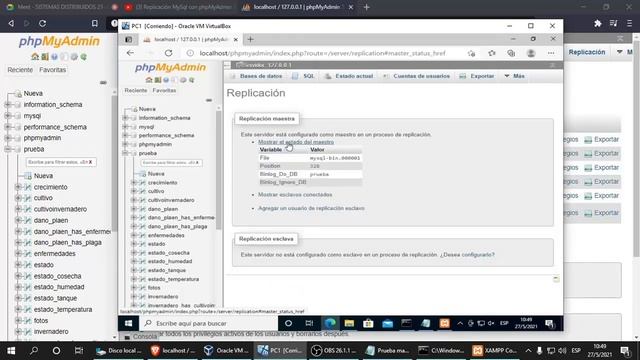
Task: Expand the crecimiento table in background sidebar
Action: (18, 187)
